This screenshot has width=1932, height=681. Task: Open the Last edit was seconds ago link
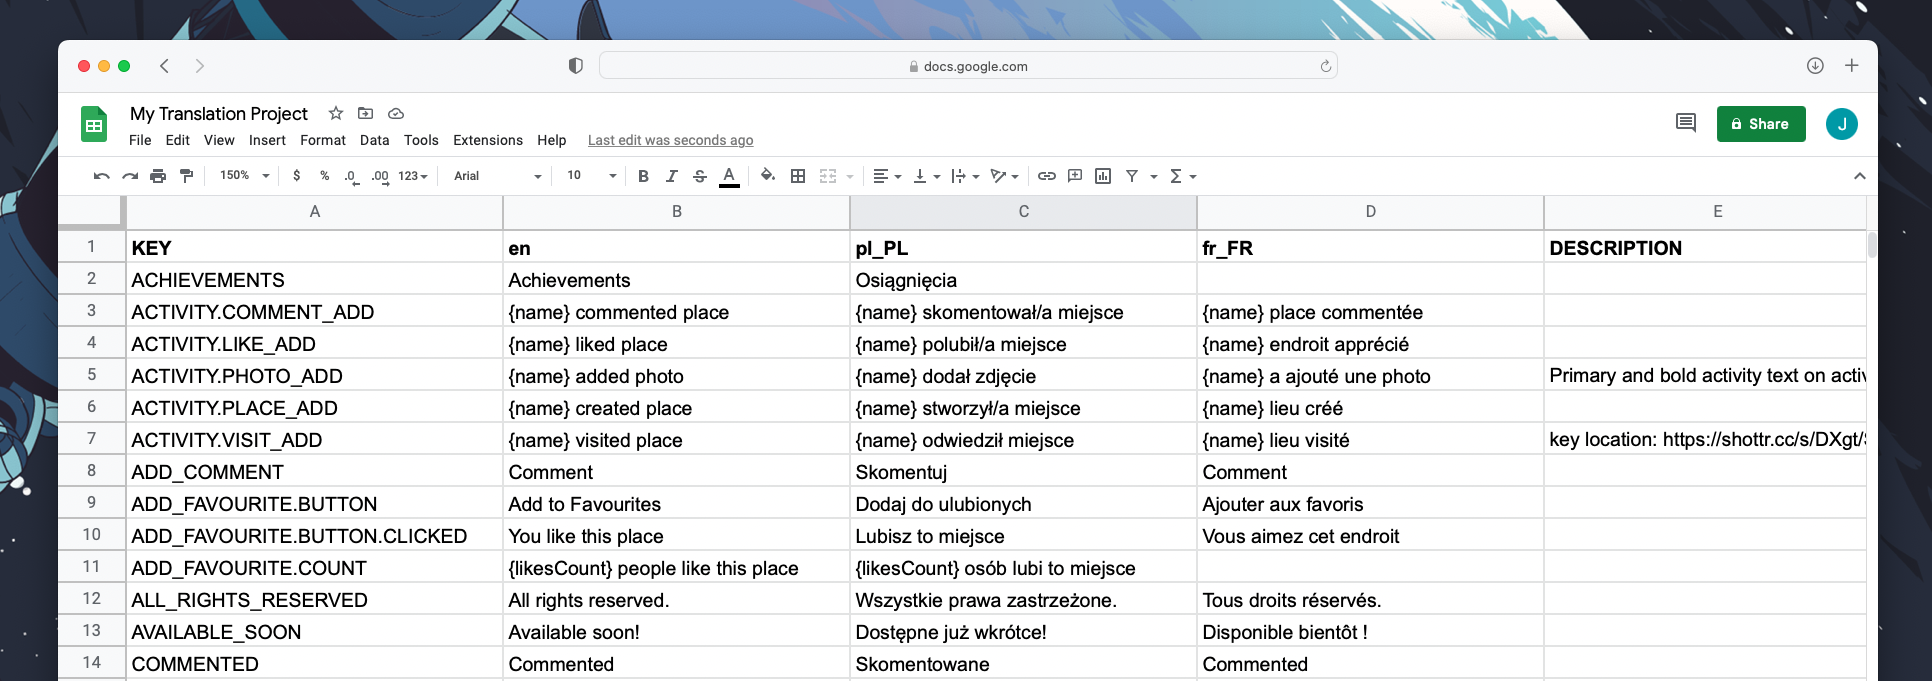click(x=670, y=140)
